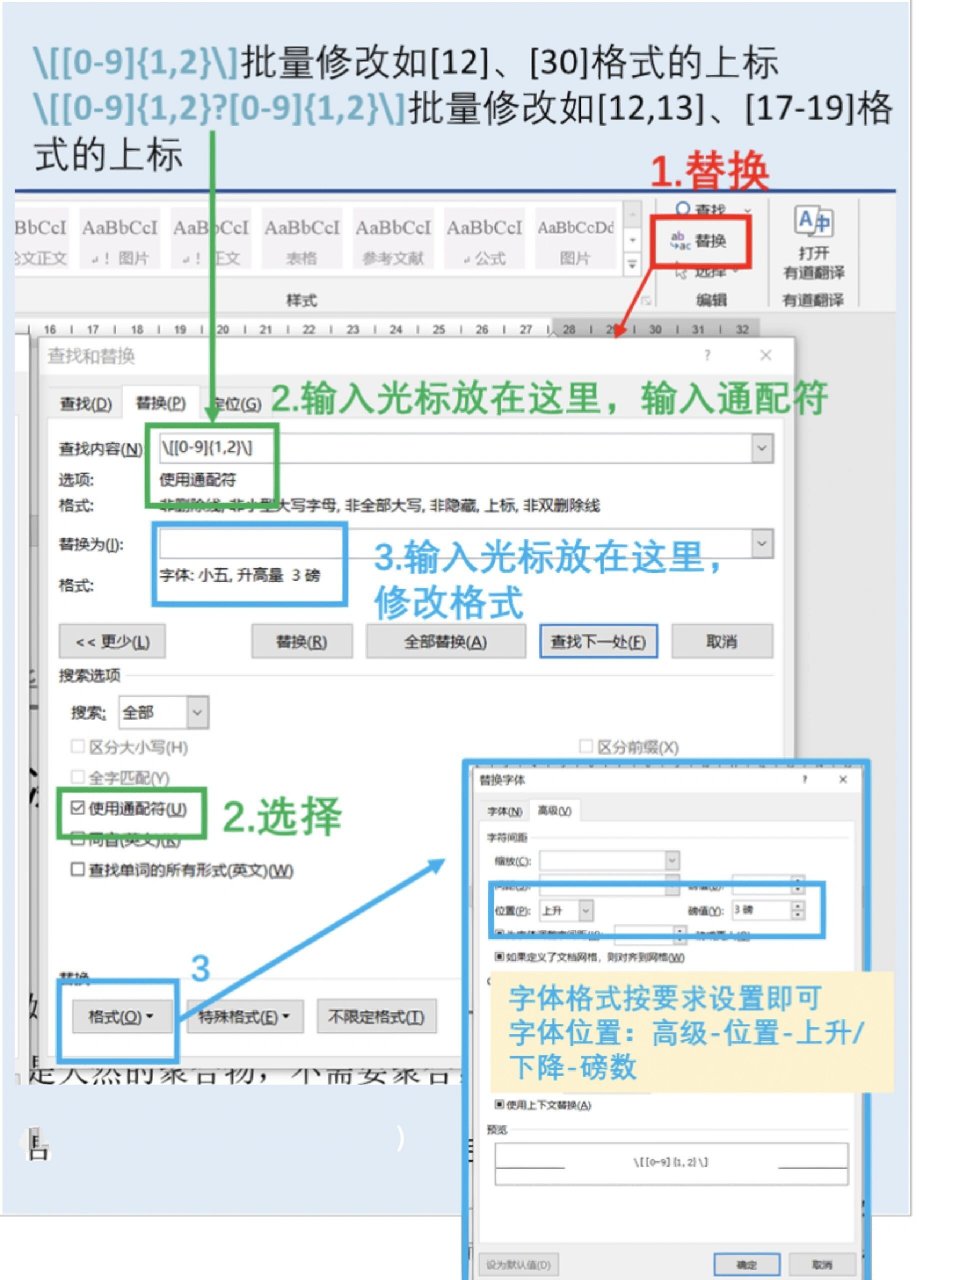The image size is (960, 1280).
Task: Click the 全部替换(A) button
Action: [x=445, y=642]
